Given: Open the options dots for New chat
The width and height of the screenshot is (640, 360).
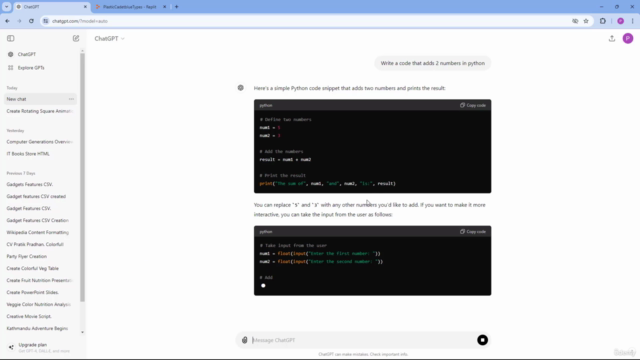Looking at the screenshot, I should coord(71,99).
